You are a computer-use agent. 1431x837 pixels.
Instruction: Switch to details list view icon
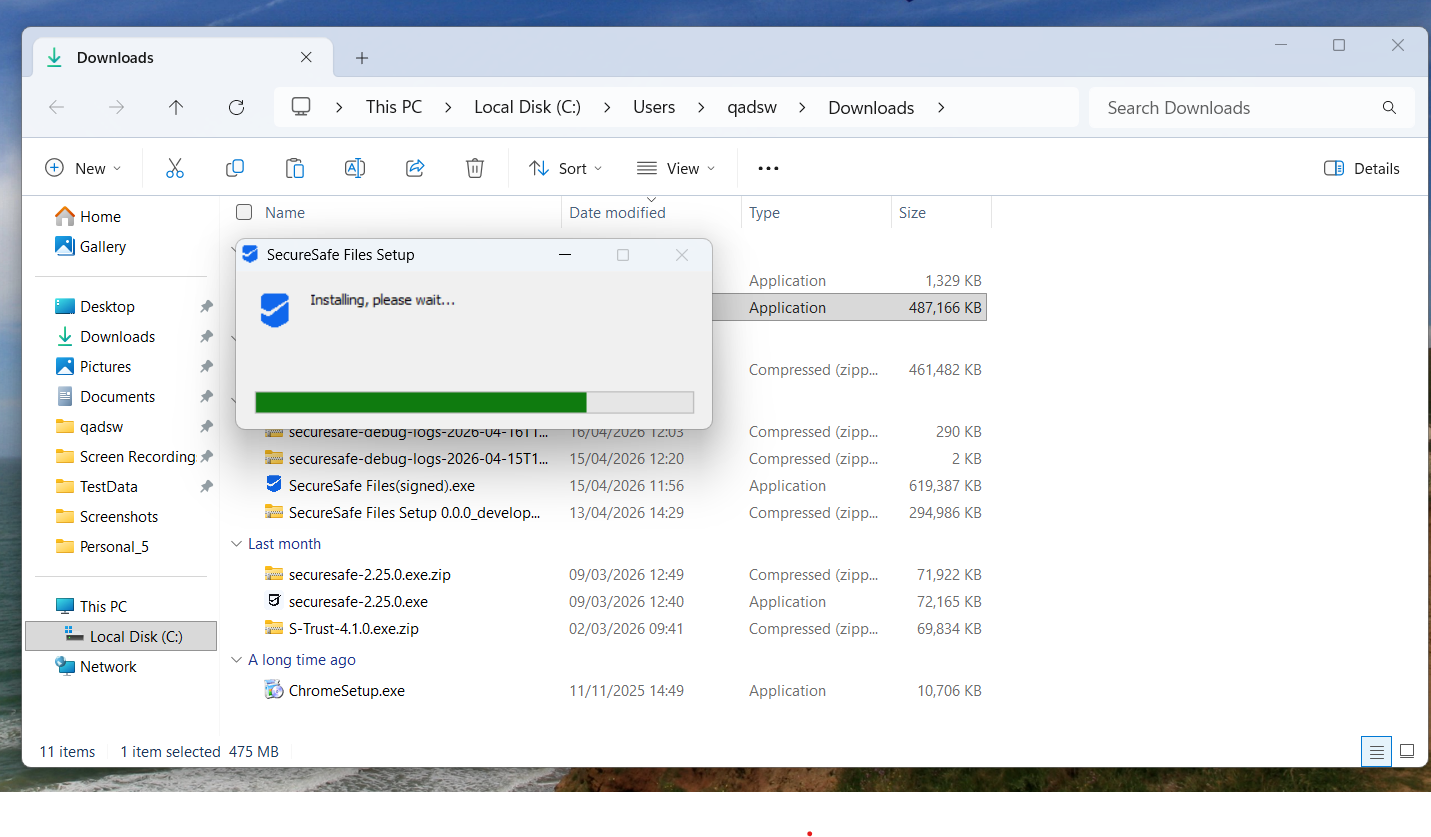(x=1377, y=751)
